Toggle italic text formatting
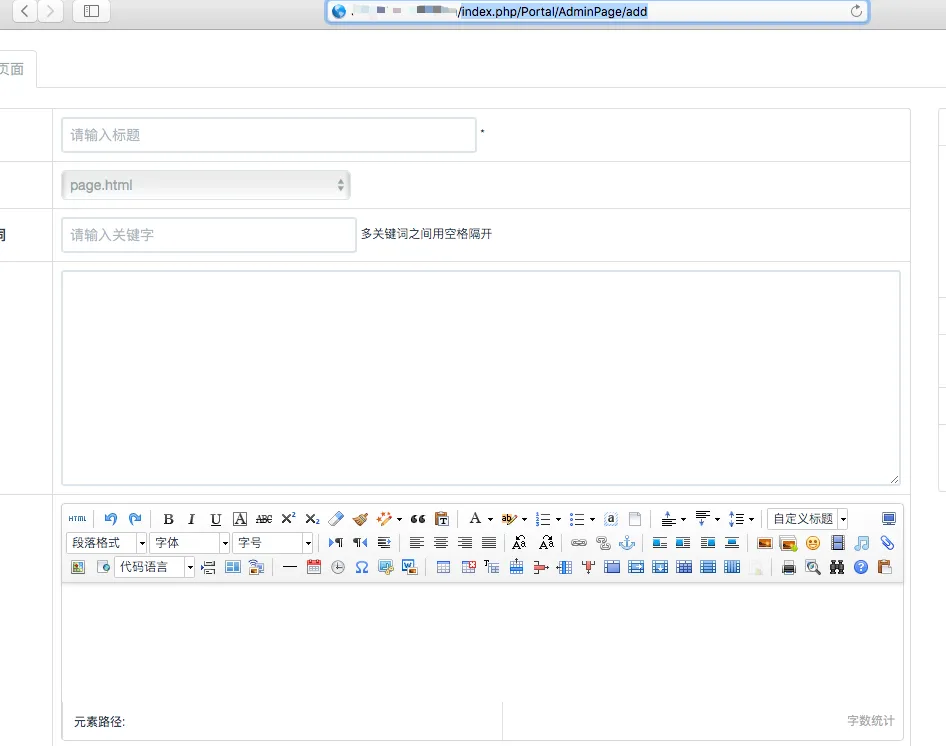The height and width of the screenshot is (746, 946). pyautogui.click(x=192, y=519)
